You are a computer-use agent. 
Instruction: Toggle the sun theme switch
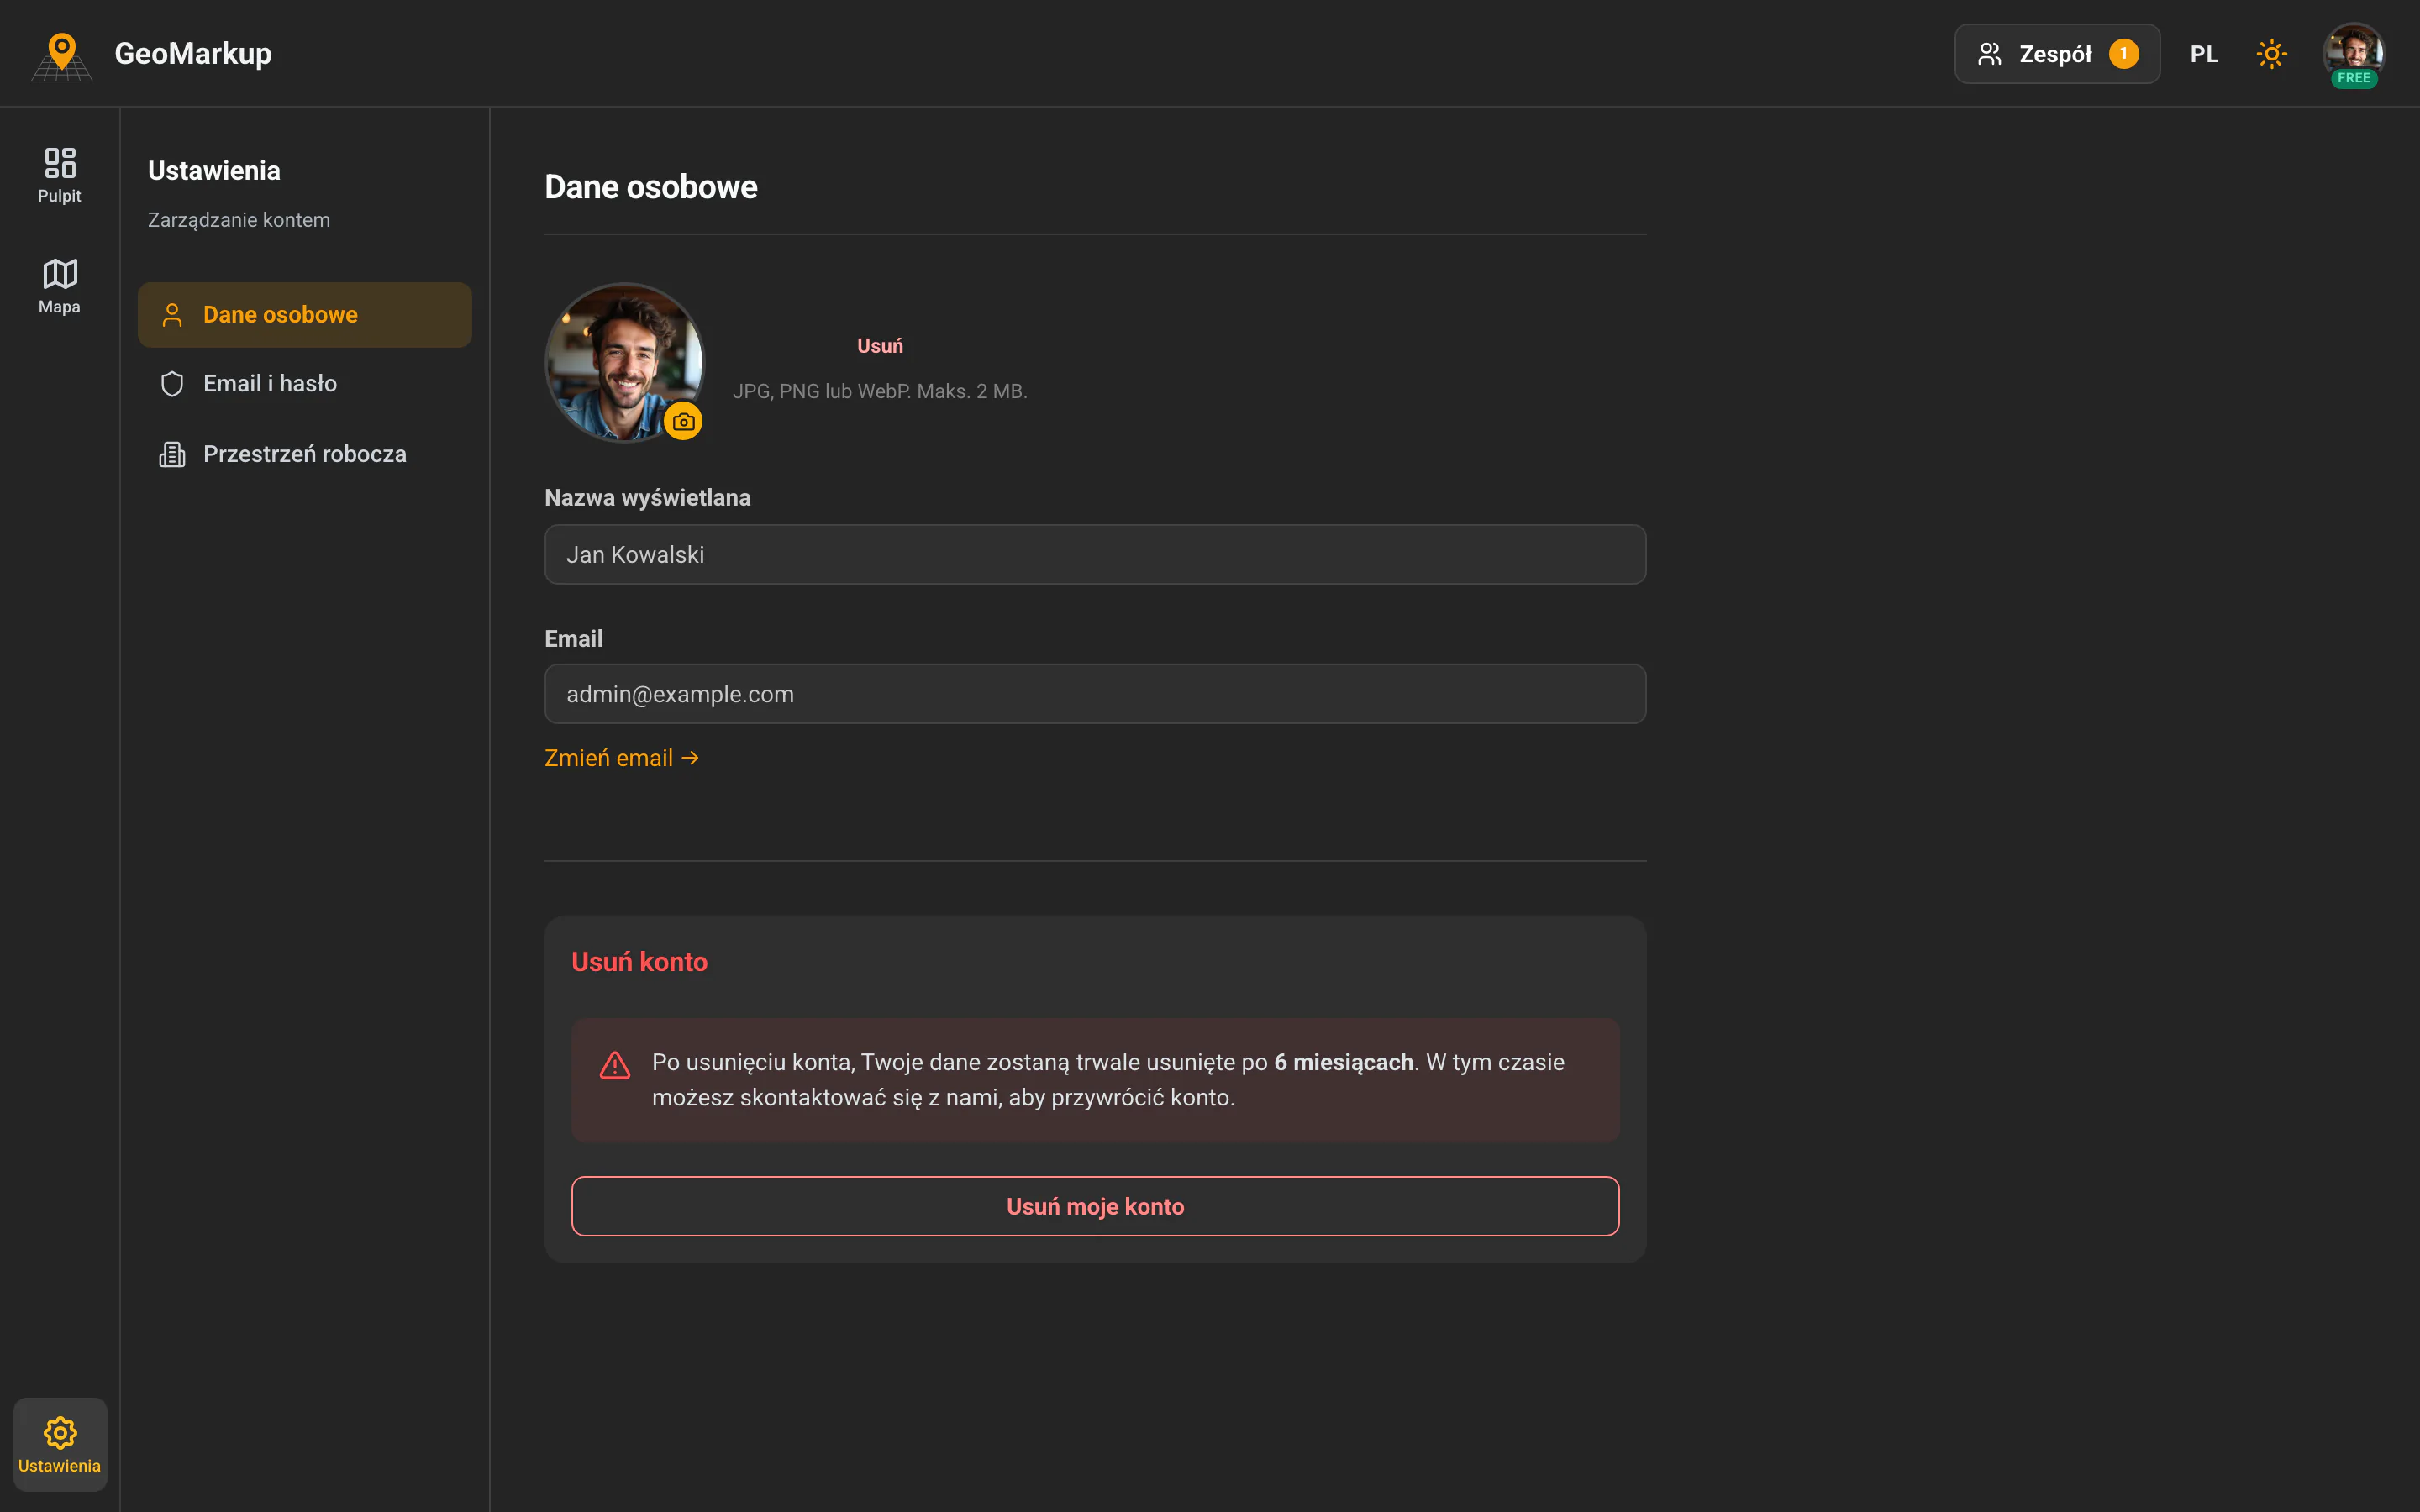(2271, 54)
